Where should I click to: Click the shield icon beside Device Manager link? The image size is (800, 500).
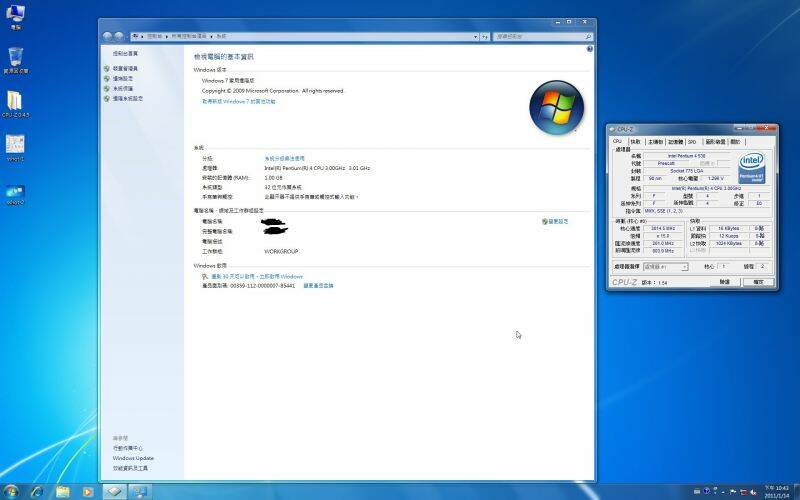(107, 68)
